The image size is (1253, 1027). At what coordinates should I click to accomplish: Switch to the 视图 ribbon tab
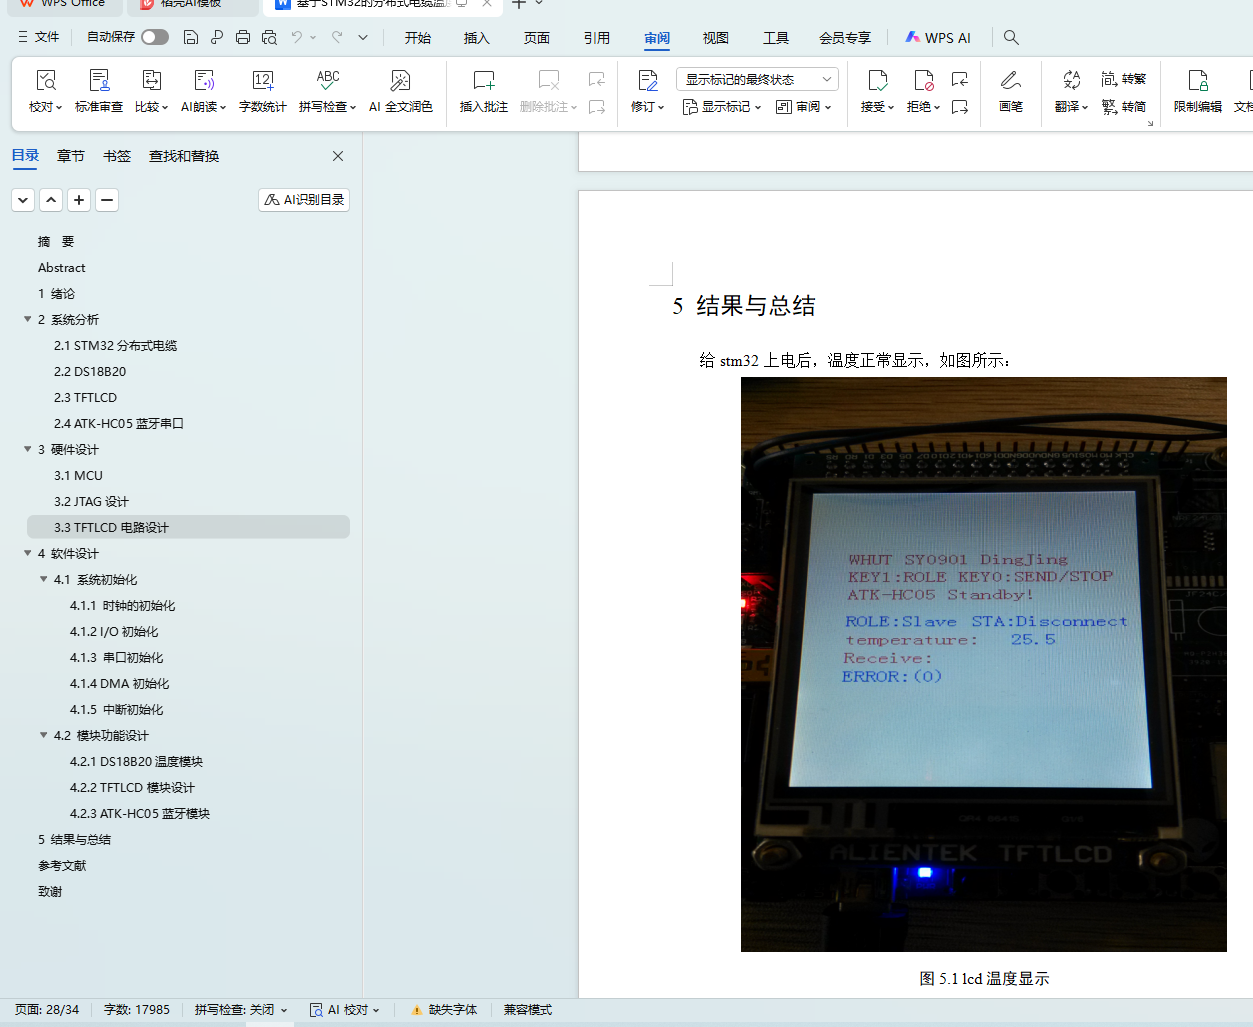715,38
